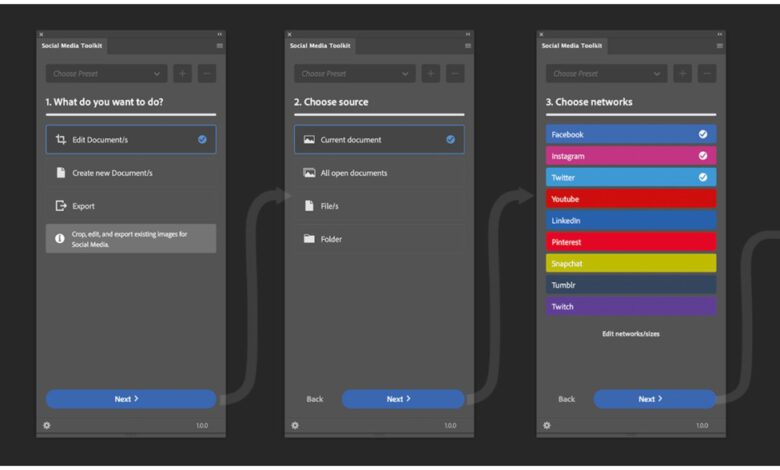Click Social Media Toolkit tab in step 3 panel

(x=572, y=45)
